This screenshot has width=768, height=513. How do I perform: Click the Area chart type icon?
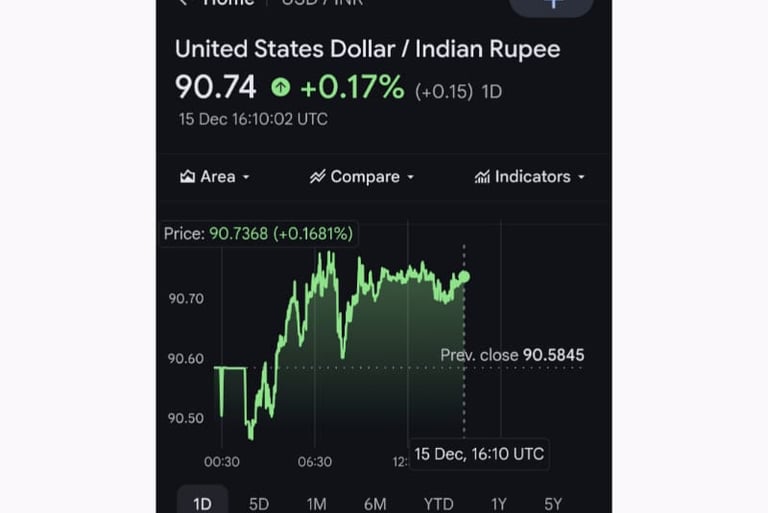187,177
